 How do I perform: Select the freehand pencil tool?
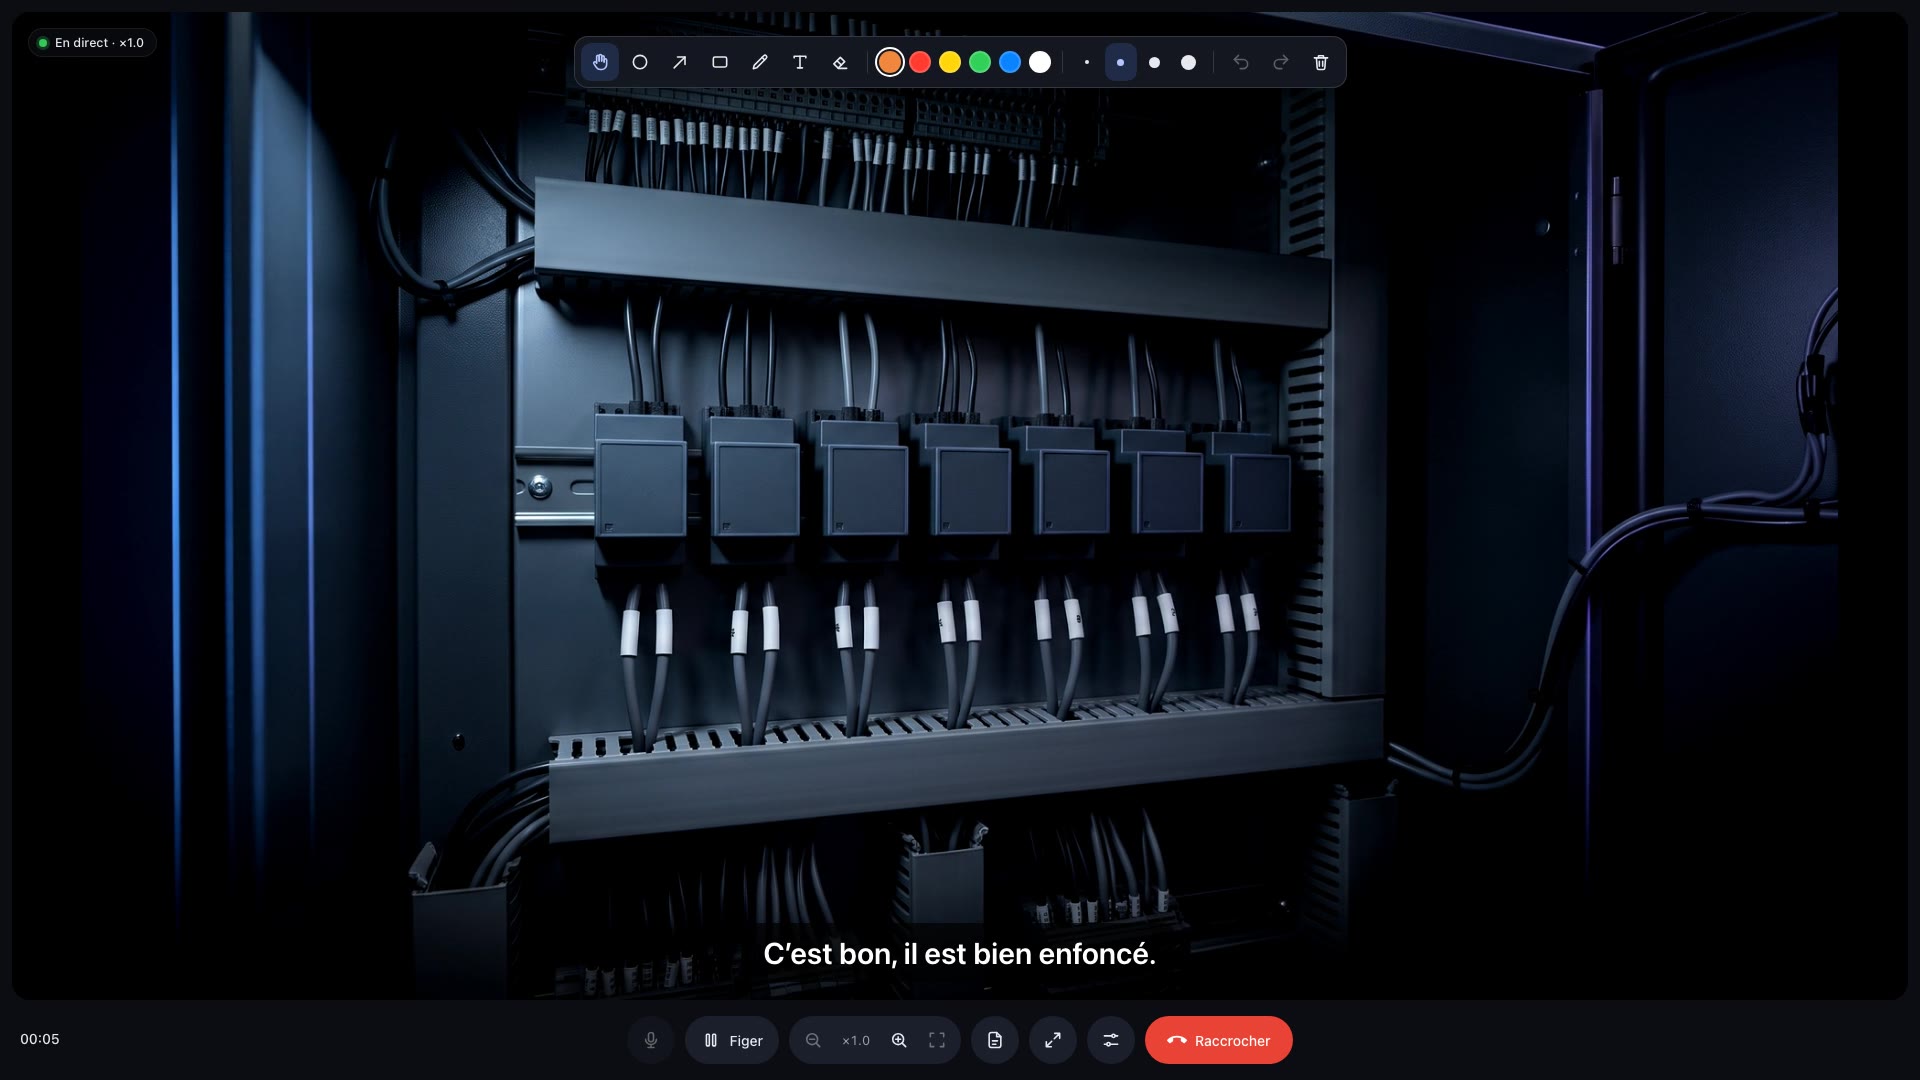tap(760, 62)
